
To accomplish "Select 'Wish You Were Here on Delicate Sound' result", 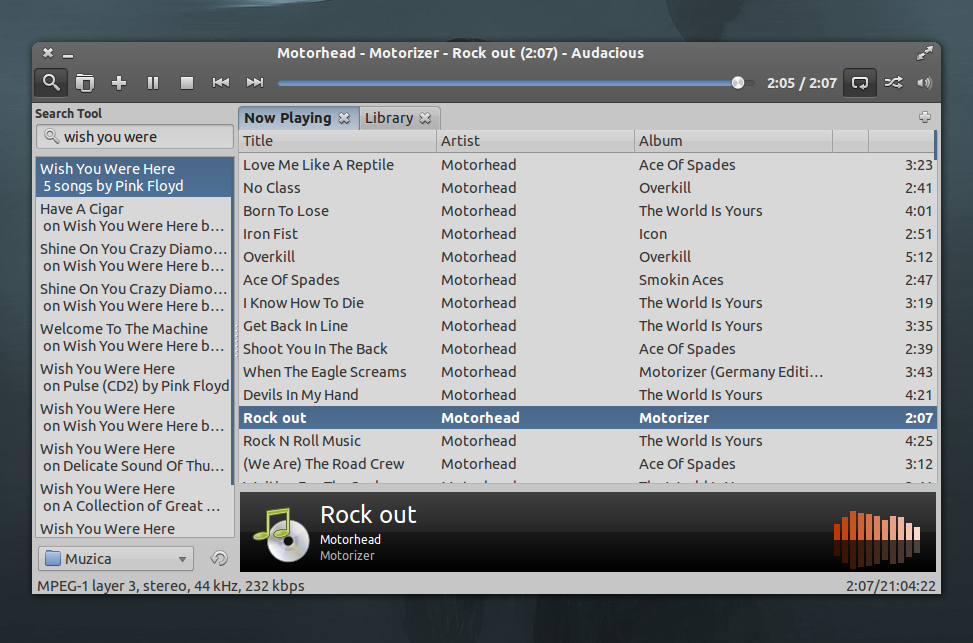I will point(133,457).
